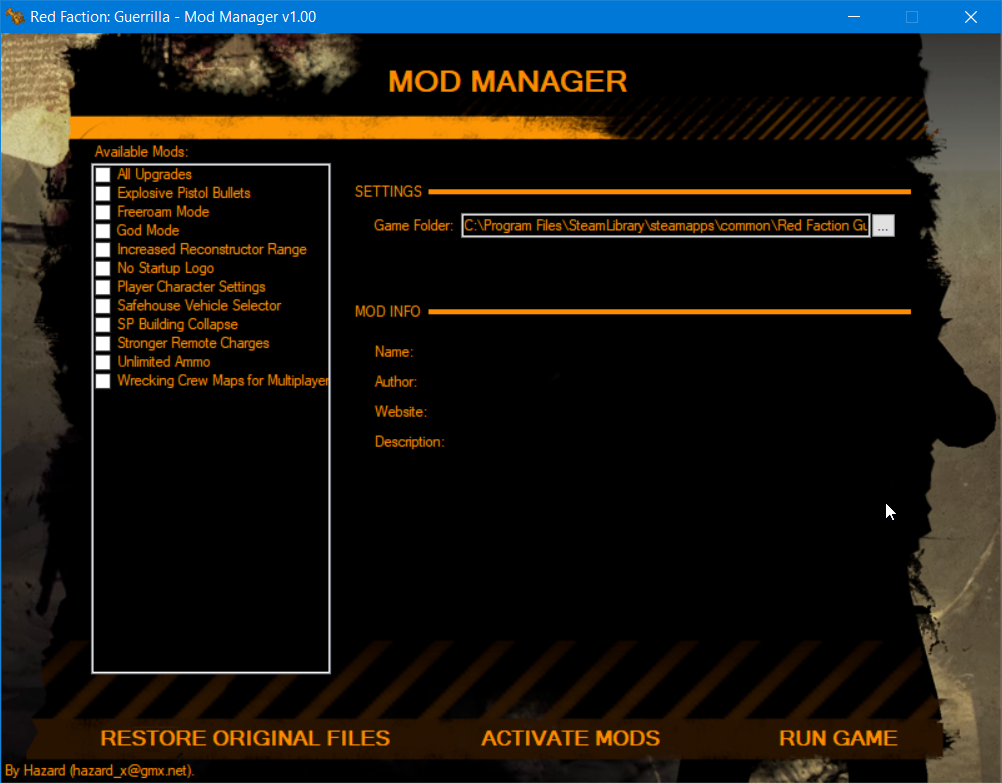Enable the Unlimited Ammo checkbox
The width and height of the screenshot is (1002, 783).
click(103, 362)
